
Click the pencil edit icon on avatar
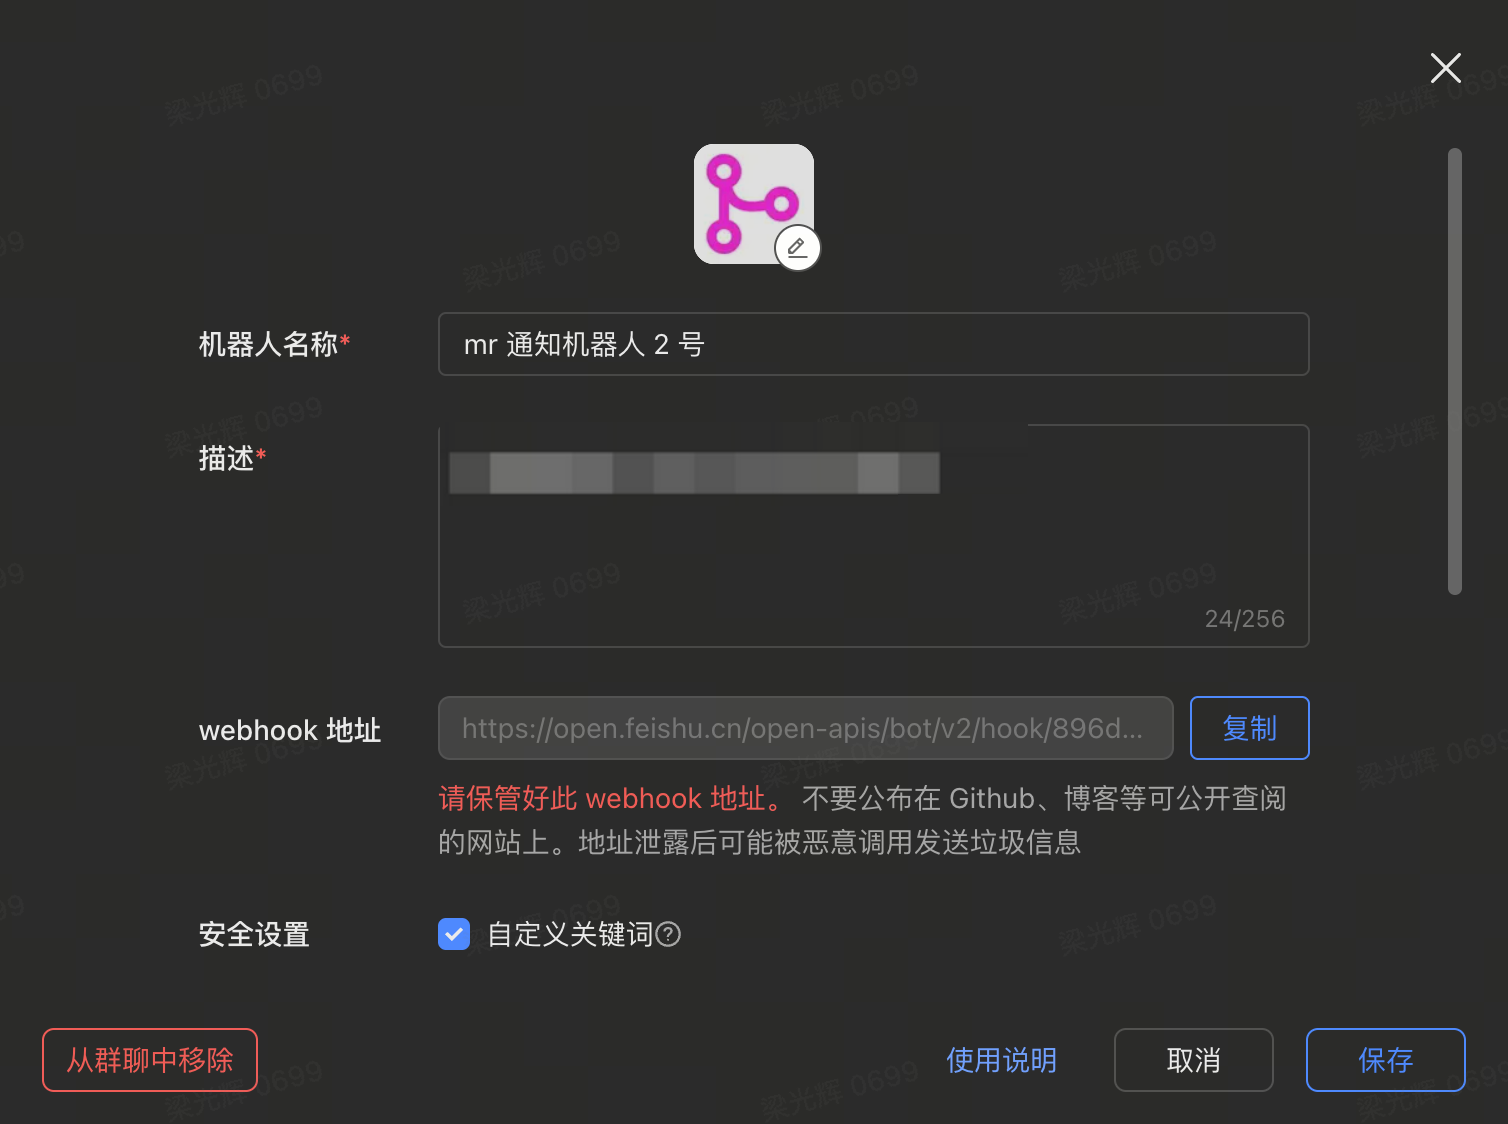coord(797,248)
